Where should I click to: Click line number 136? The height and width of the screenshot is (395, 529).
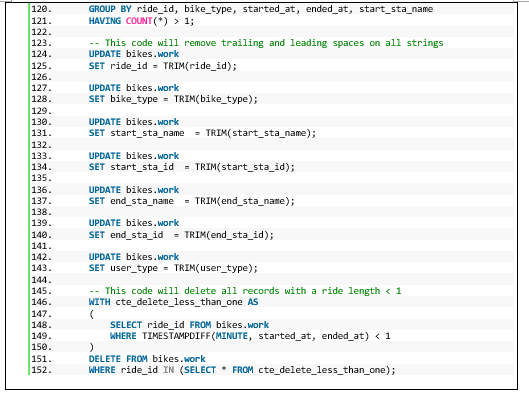click(42, 190)
